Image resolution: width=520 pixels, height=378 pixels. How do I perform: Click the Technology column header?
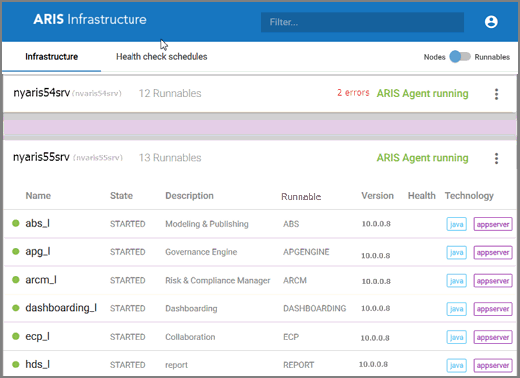pyautogui.click(x=469, y=196)
